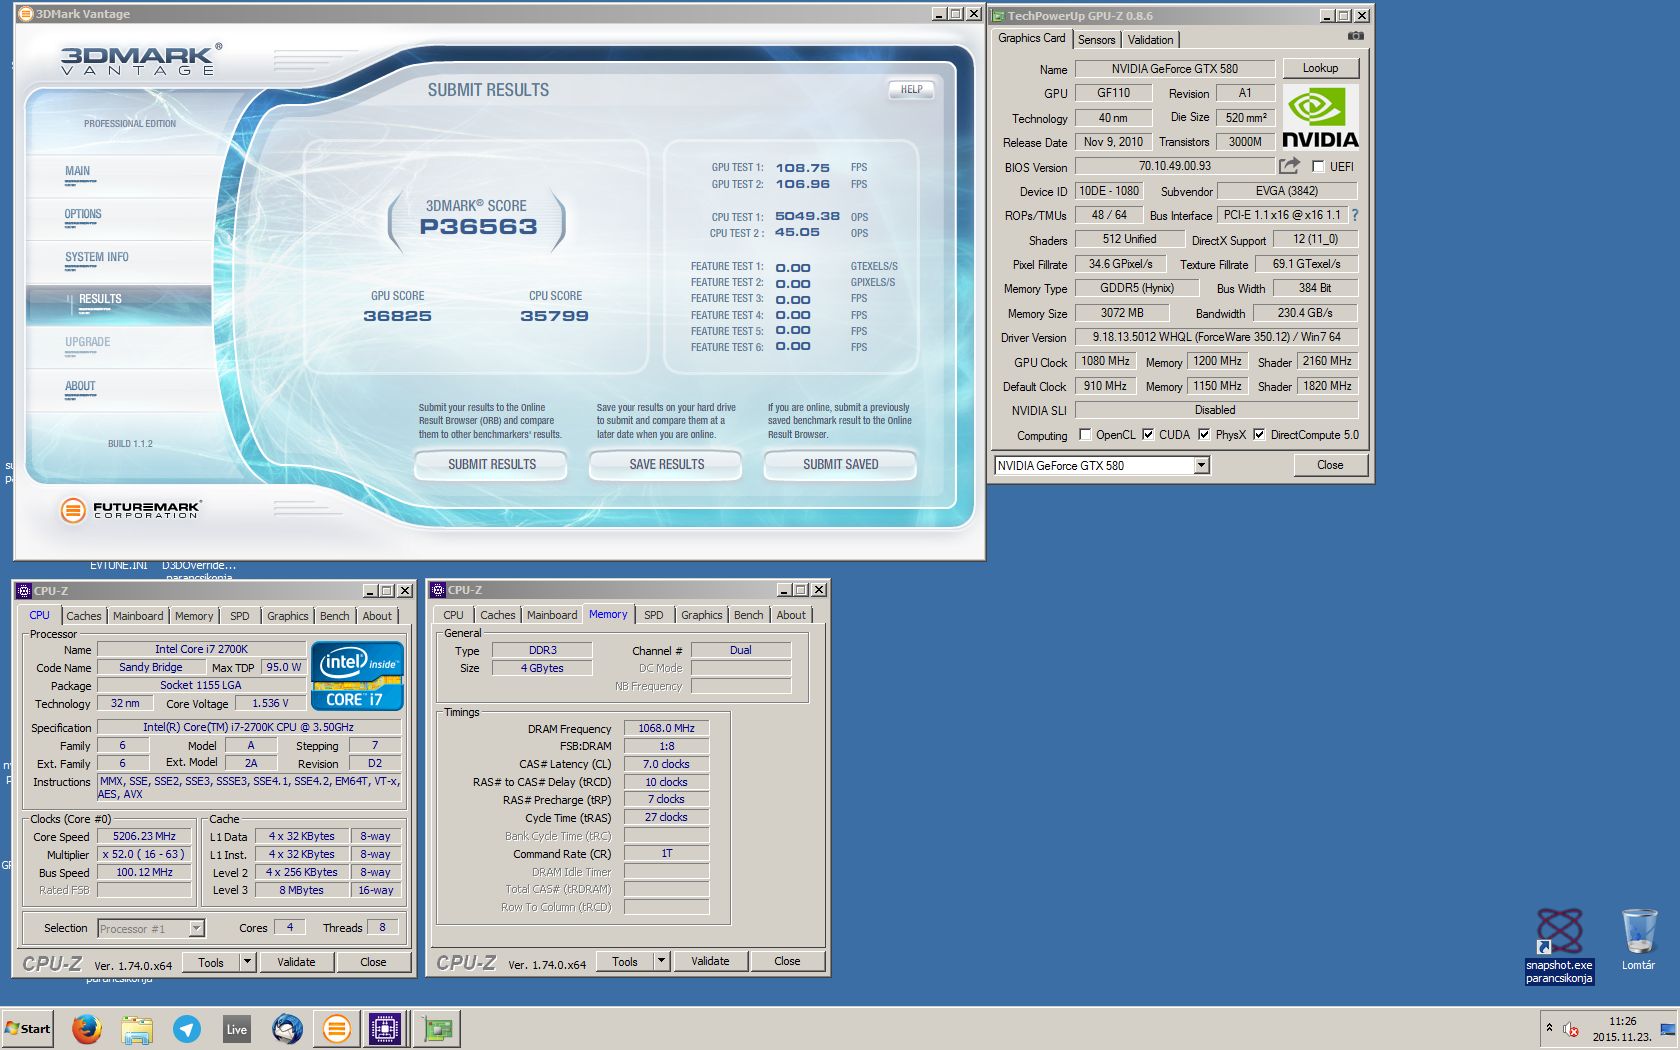
Task: Open Caches tab in CPU-Z Memory window
Action: [x=498, y=615]
